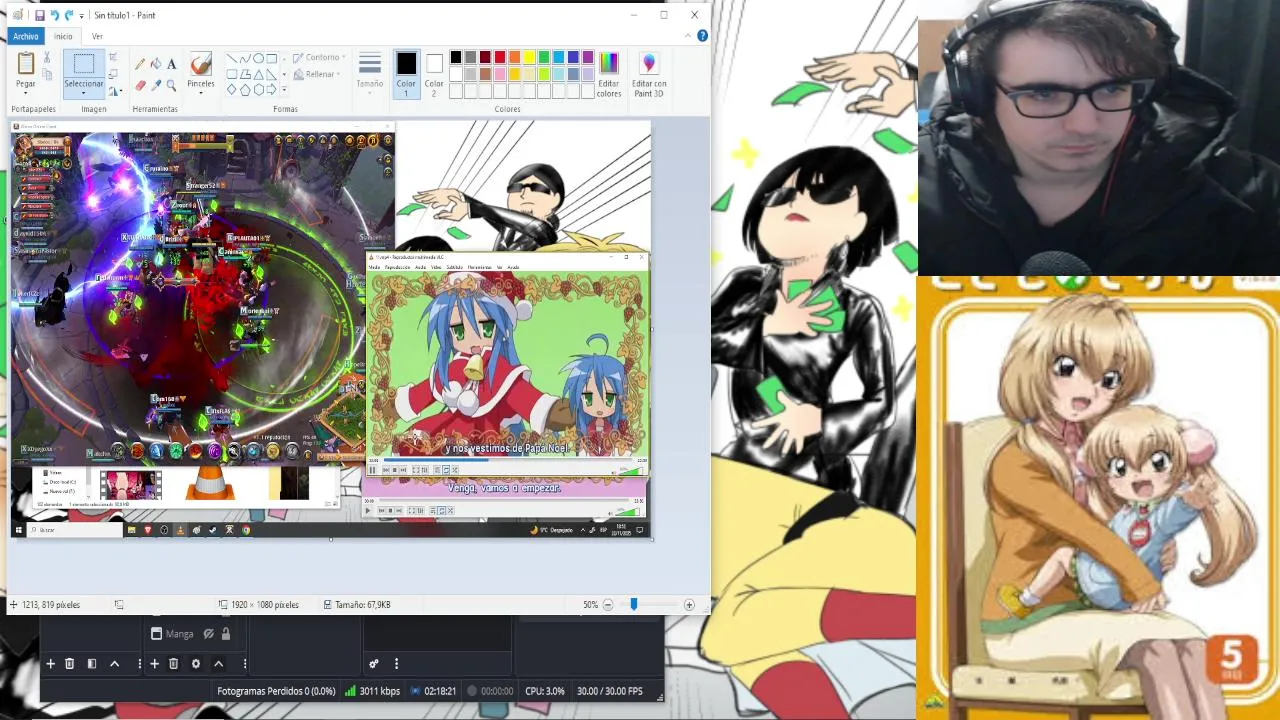The height and width of the screenshot is (720, 1280).
Task: Click Editar con Paint 3D button
Action: point(649,74)
